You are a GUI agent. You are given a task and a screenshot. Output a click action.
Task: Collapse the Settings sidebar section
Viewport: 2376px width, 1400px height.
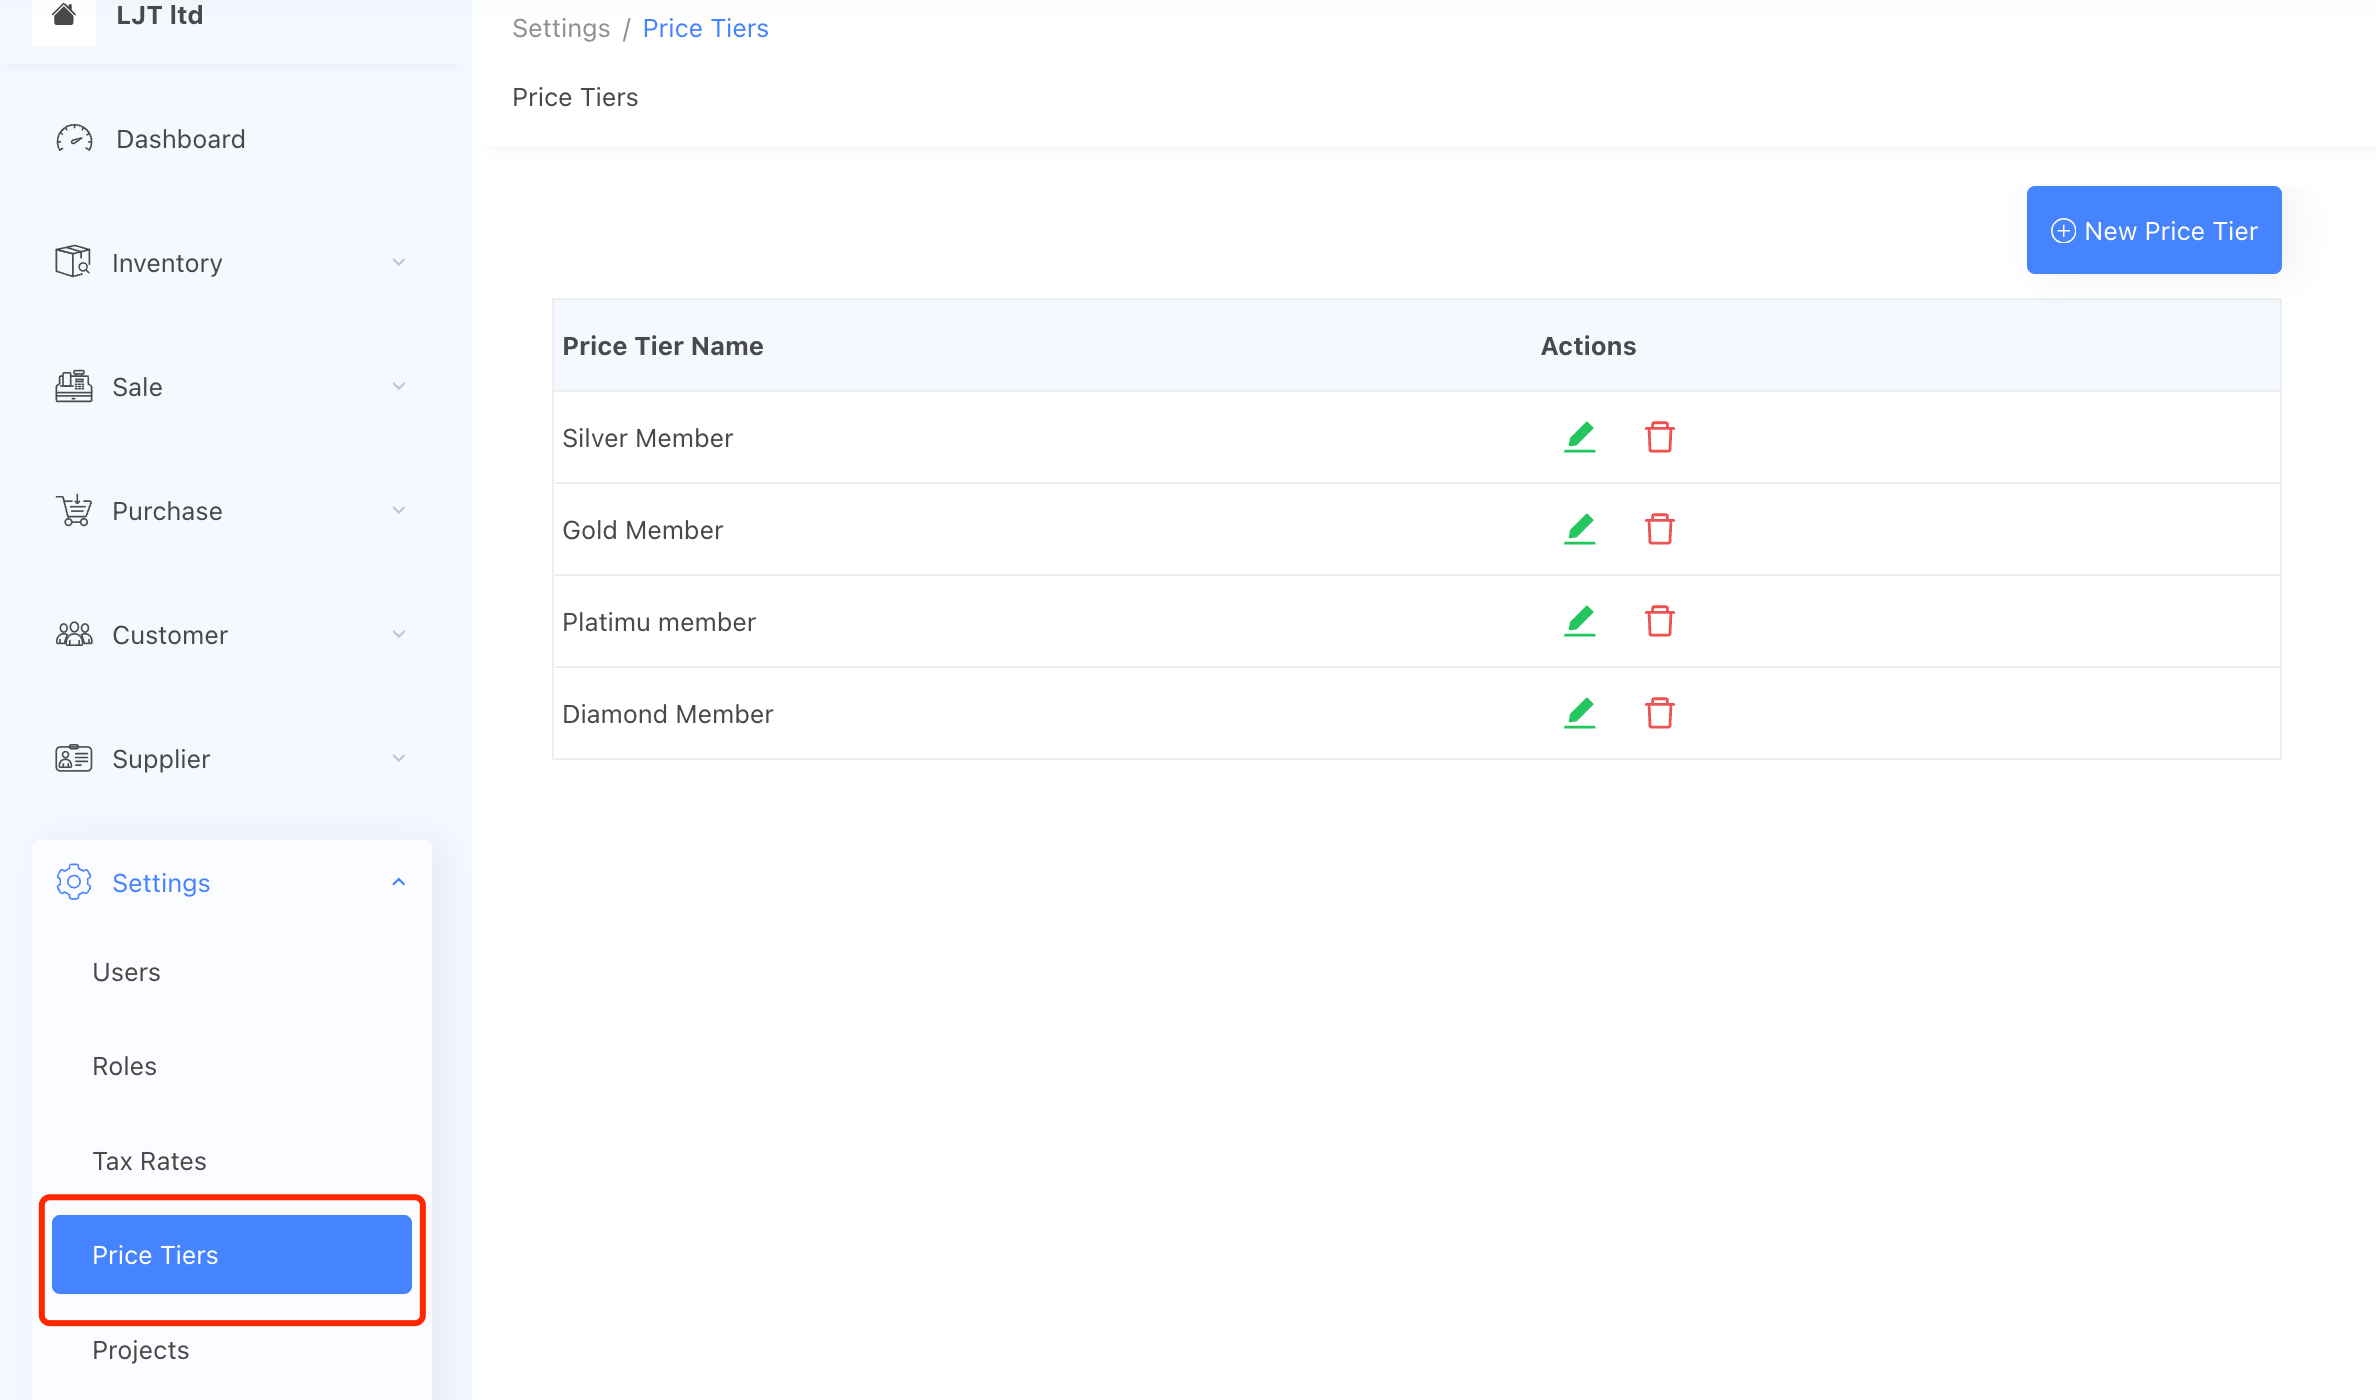[398, 882]
